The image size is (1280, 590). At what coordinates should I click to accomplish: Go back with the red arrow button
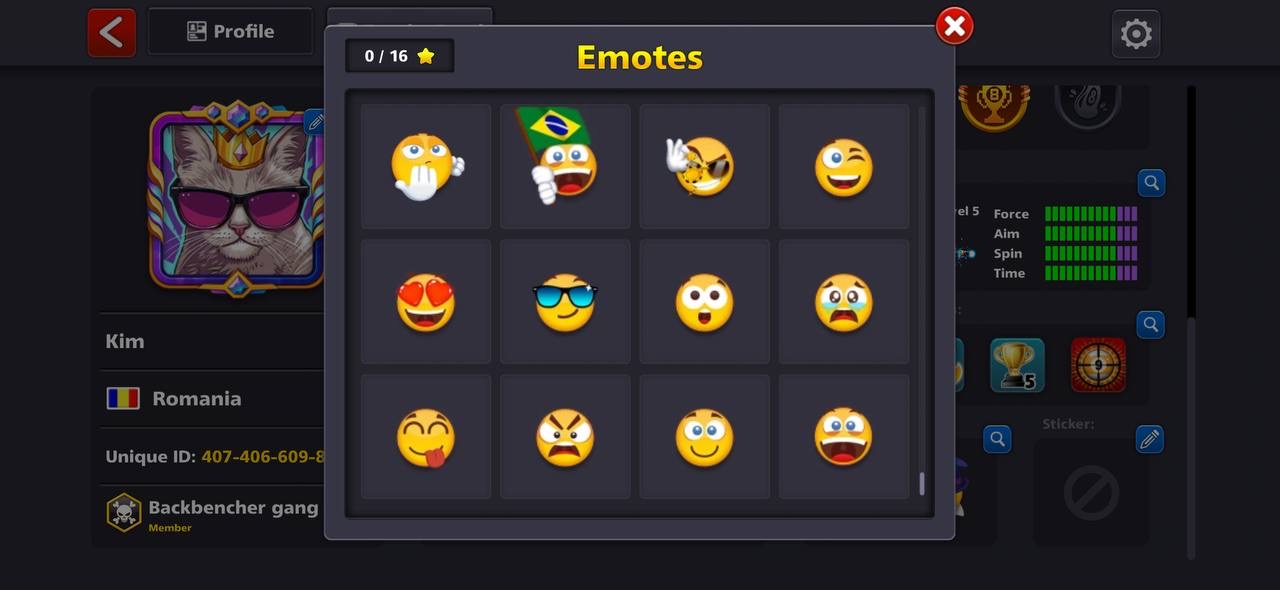click(x=112, y=32)
